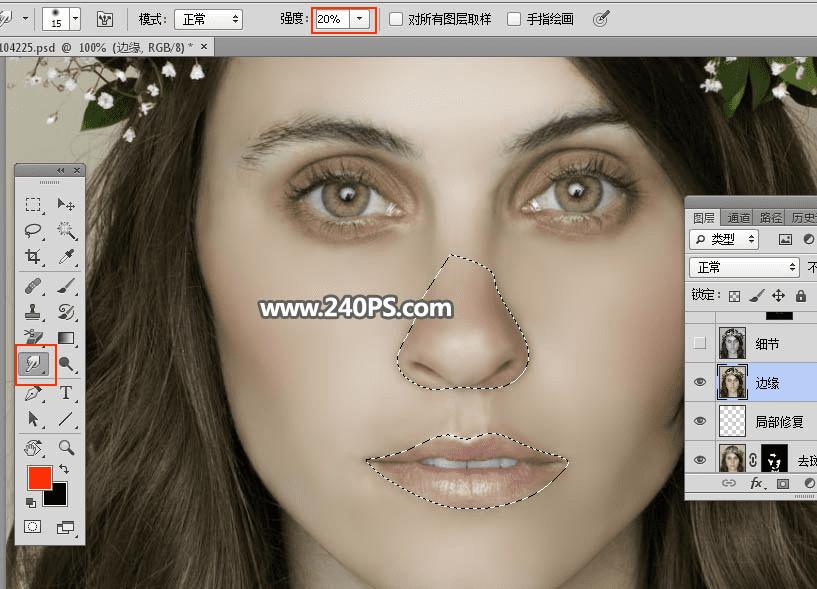Select the Crop tool
The height and width of the screenshot is (589, 817).
coord(33,256)
